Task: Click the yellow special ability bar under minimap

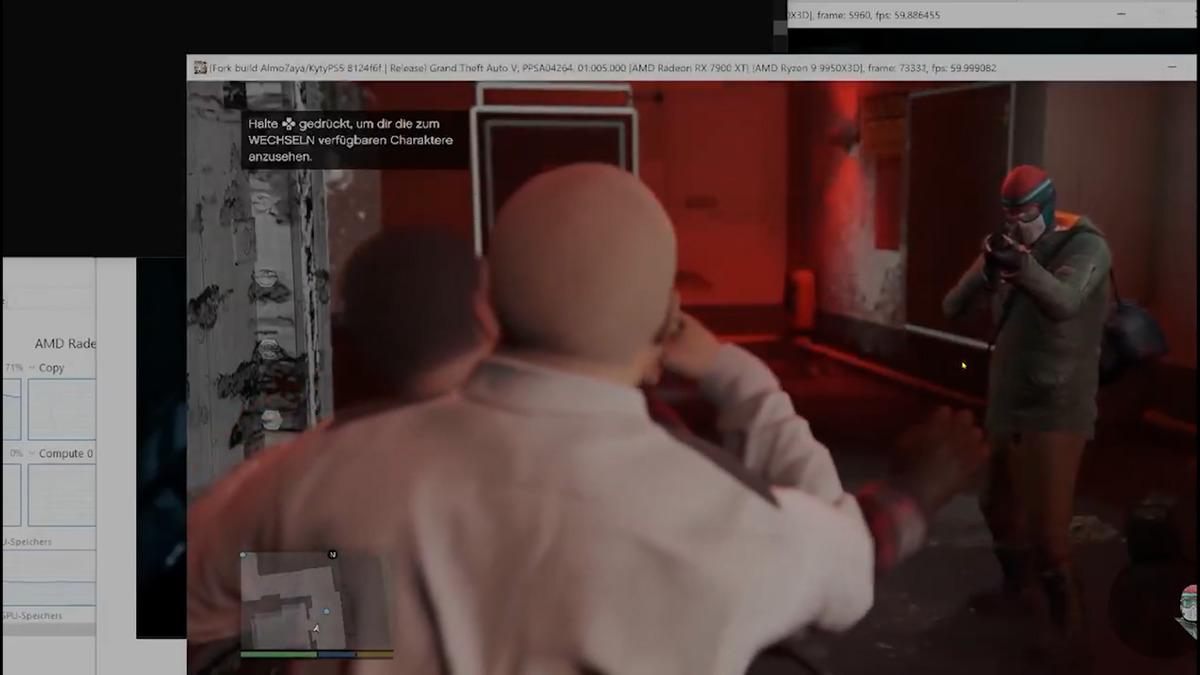Action: 375,655
